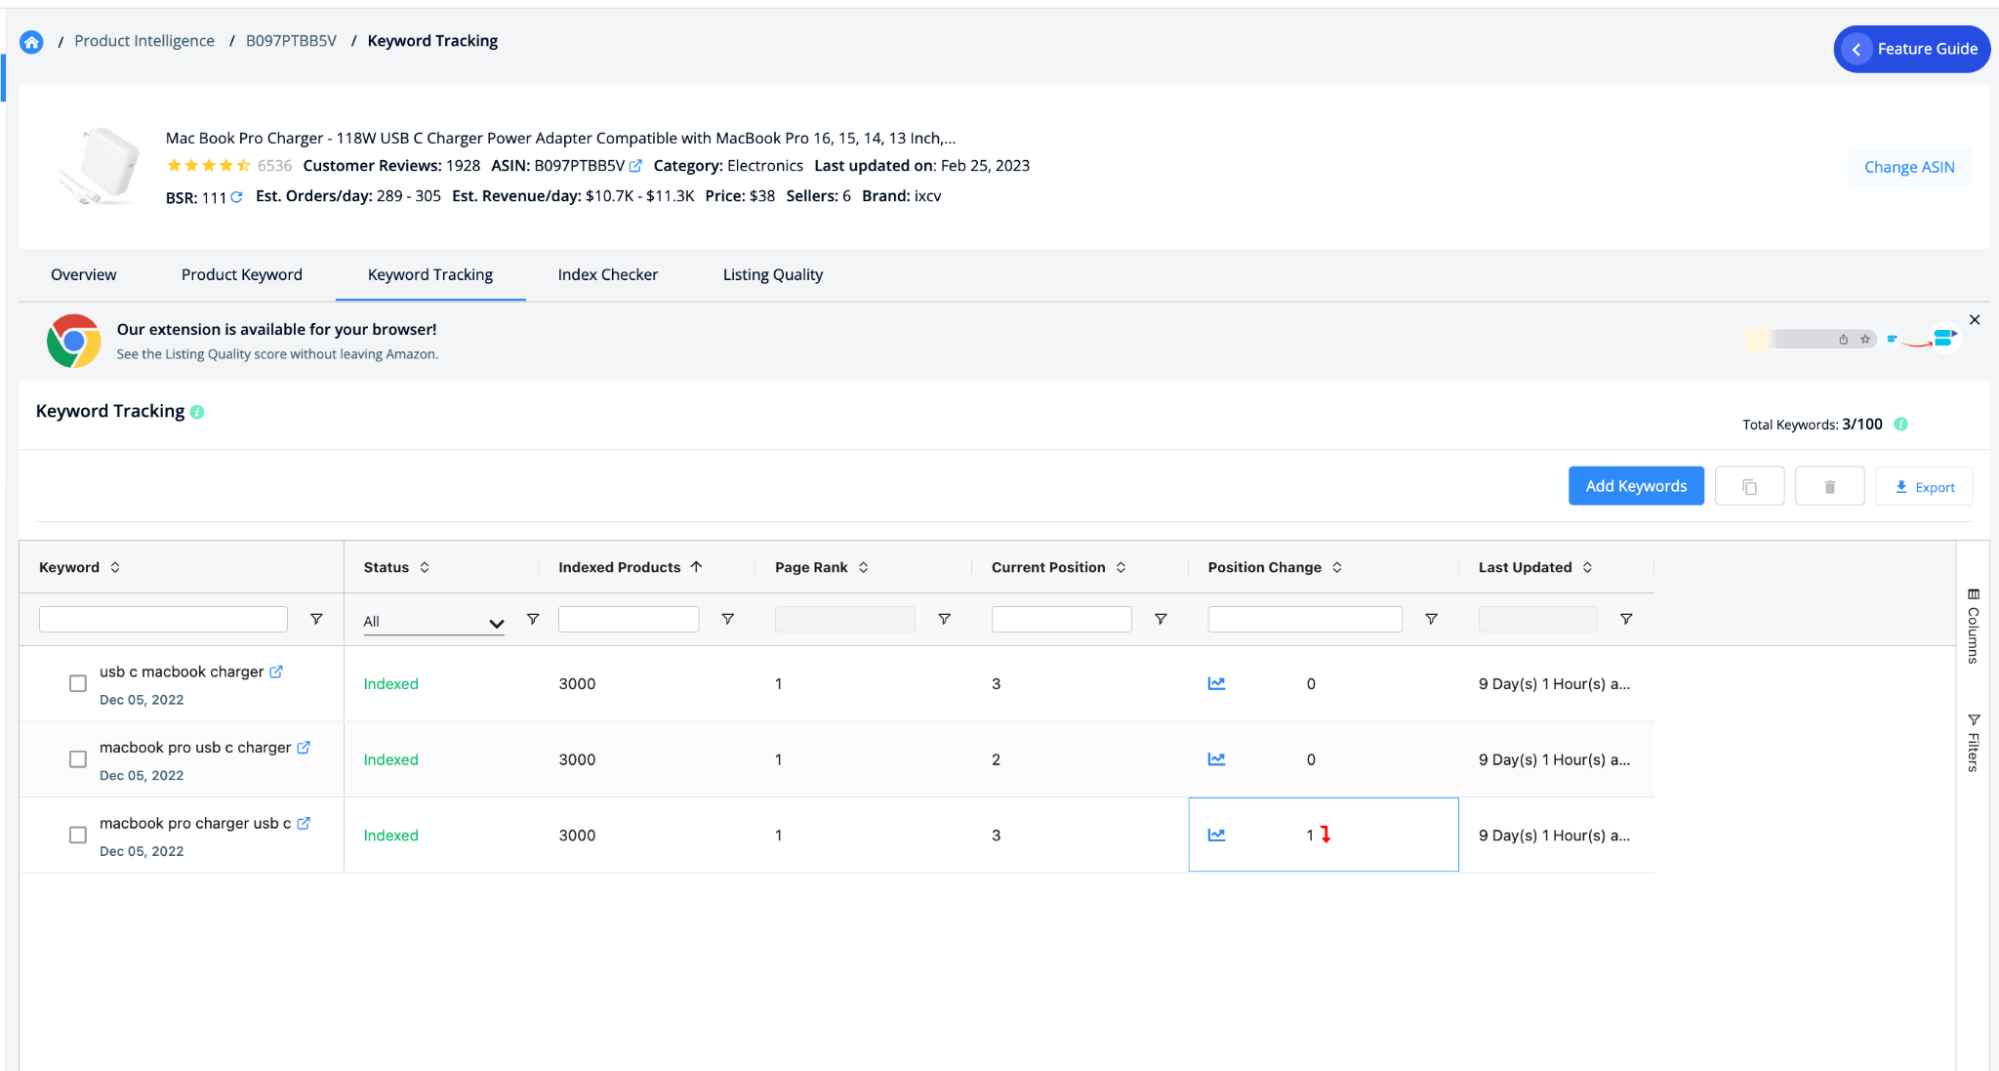
Task: Open chart icon for macbook pro charger usb c
Action: pos(1217,835)
